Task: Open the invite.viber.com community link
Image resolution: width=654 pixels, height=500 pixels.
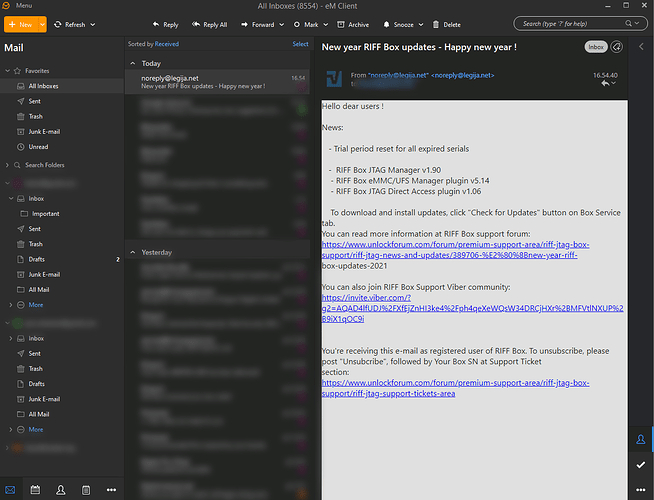Action: pos(473,308)
